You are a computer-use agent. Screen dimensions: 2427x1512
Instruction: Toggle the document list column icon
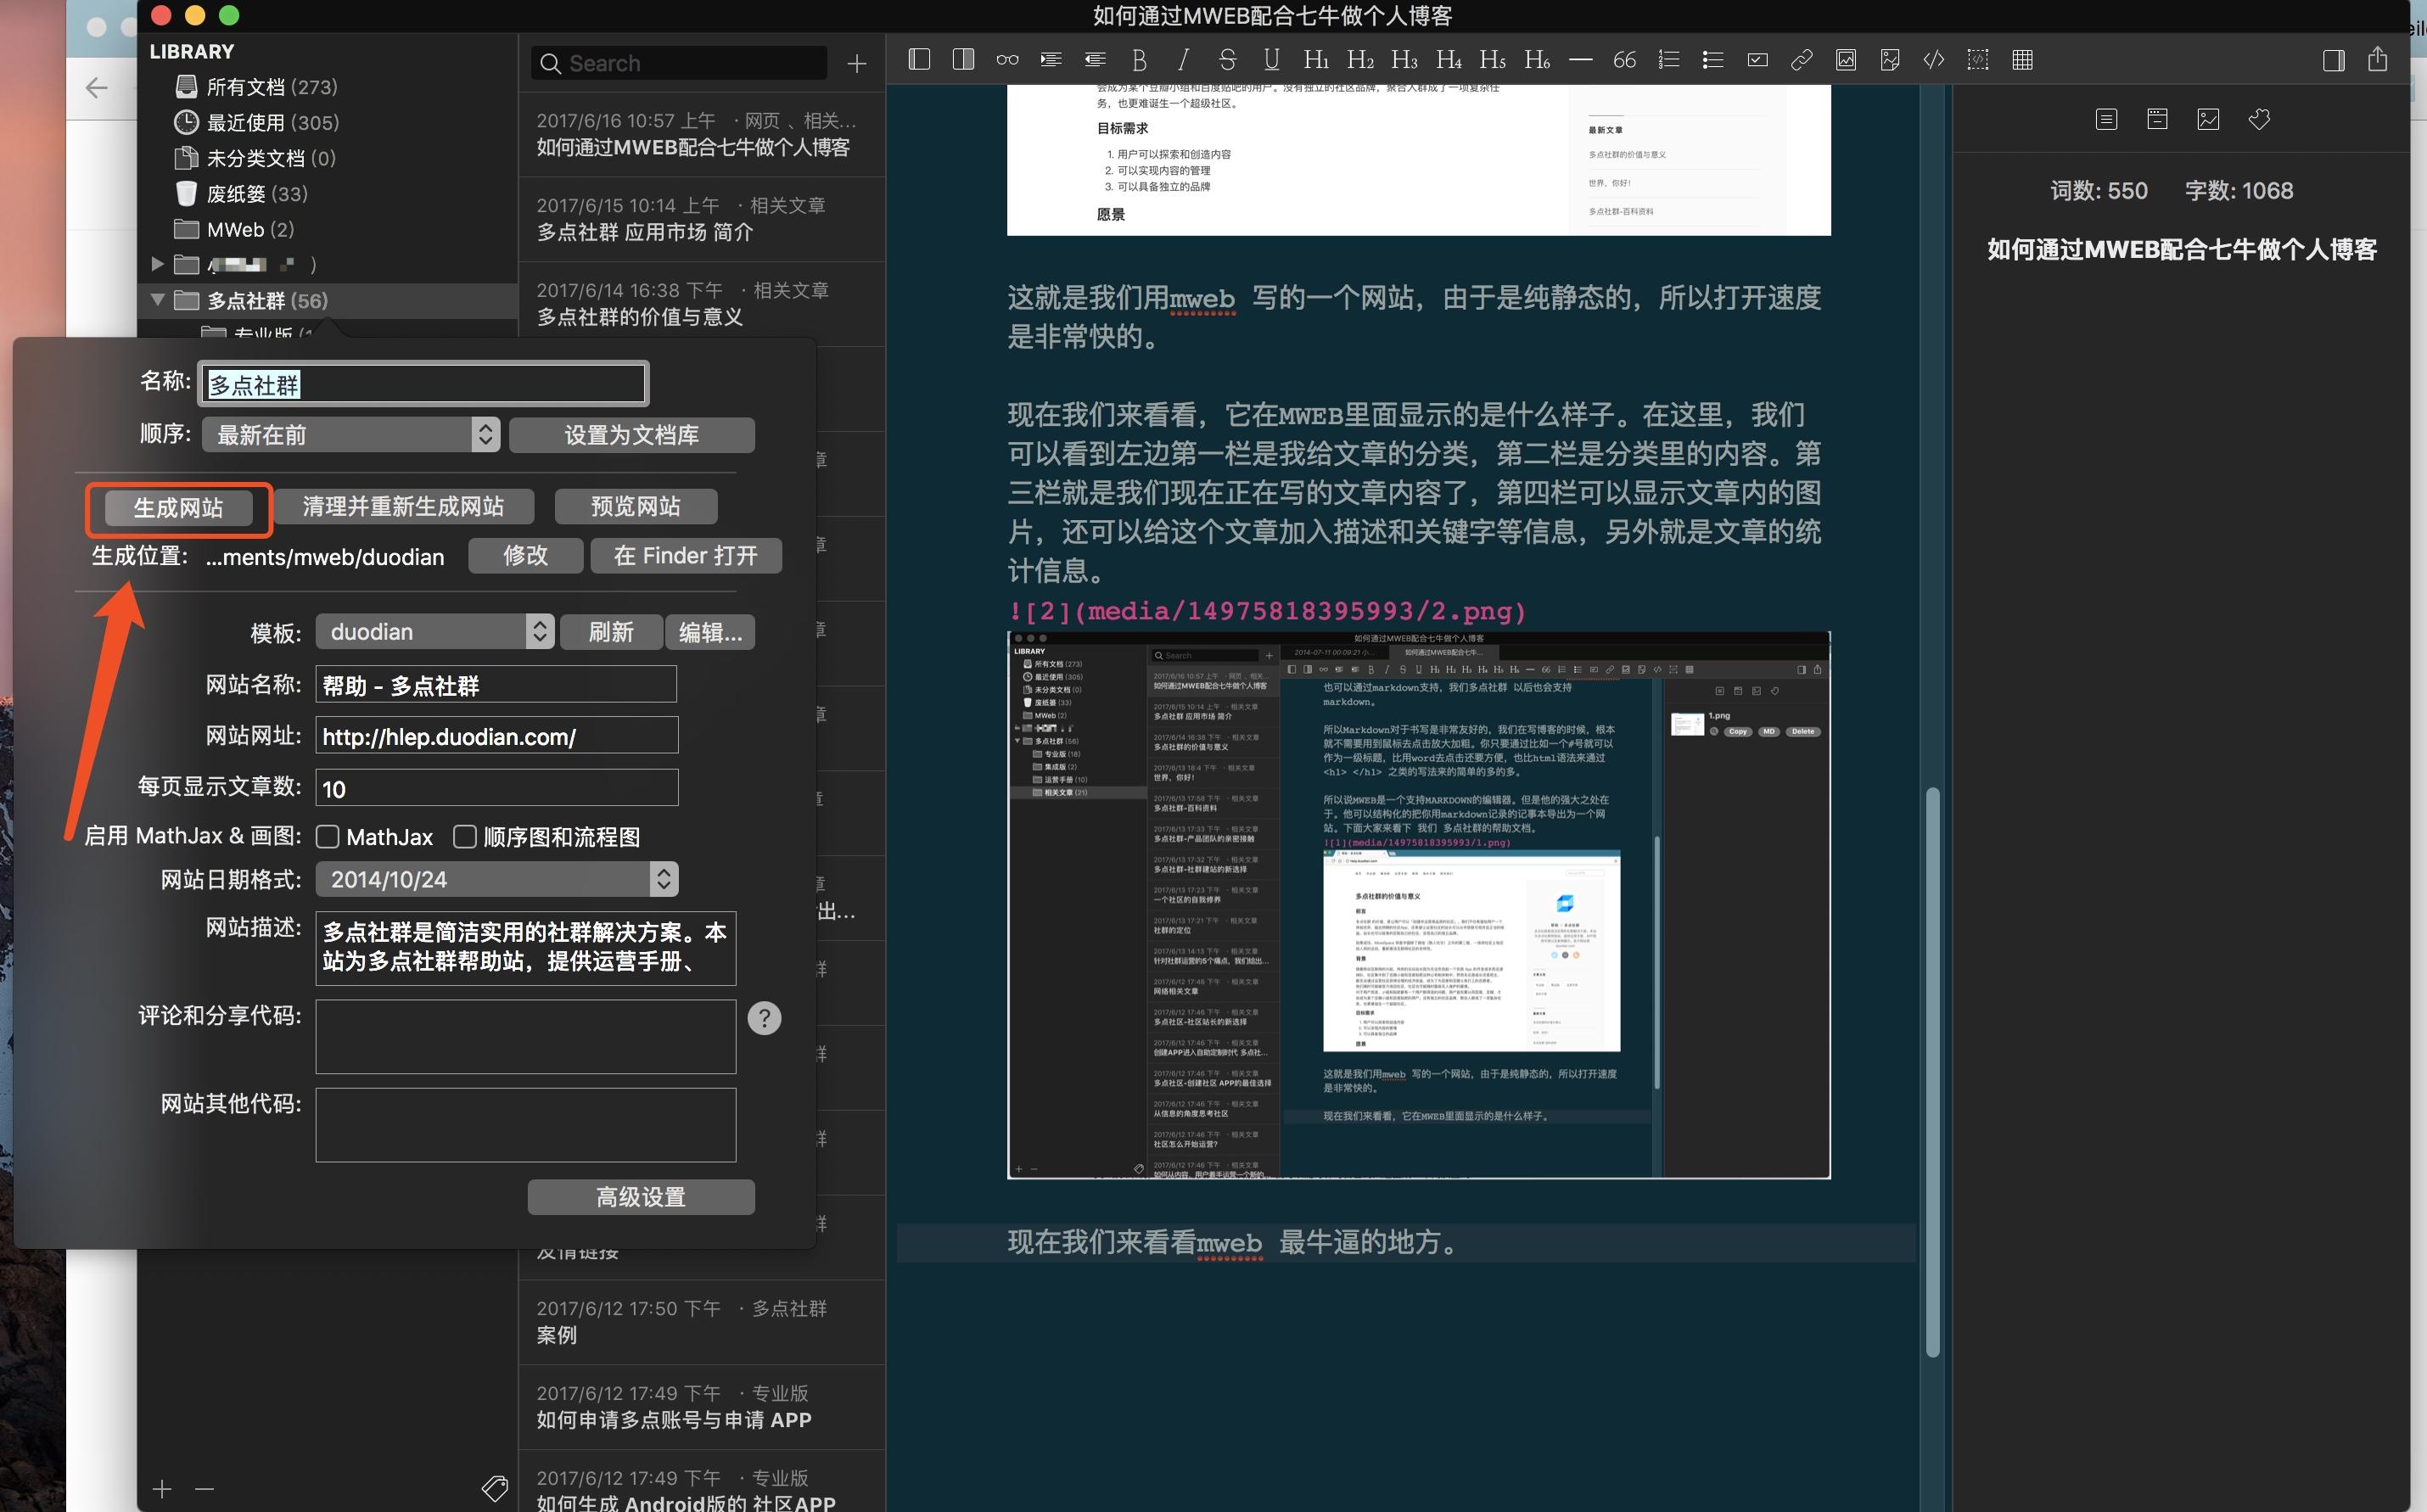(963, 60)
